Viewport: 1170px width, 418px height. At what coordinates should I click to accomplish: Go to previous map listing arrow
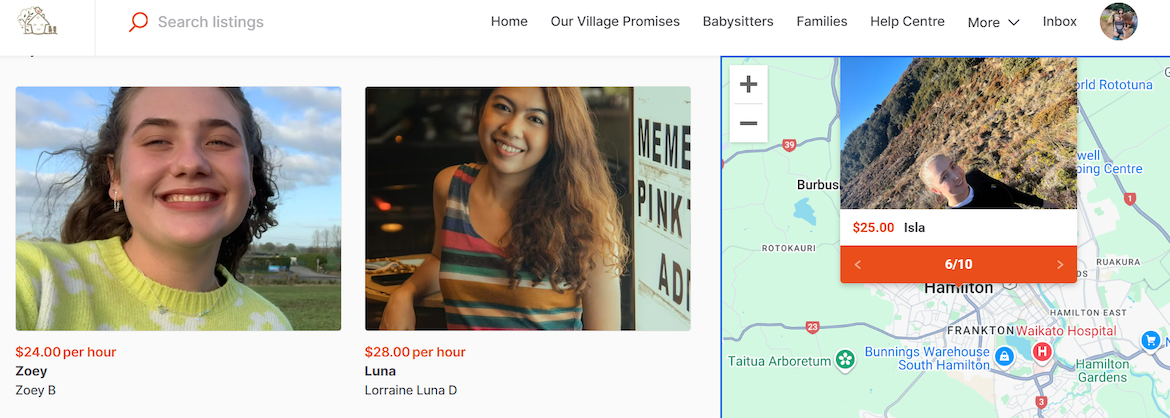[x=858, y=265]
